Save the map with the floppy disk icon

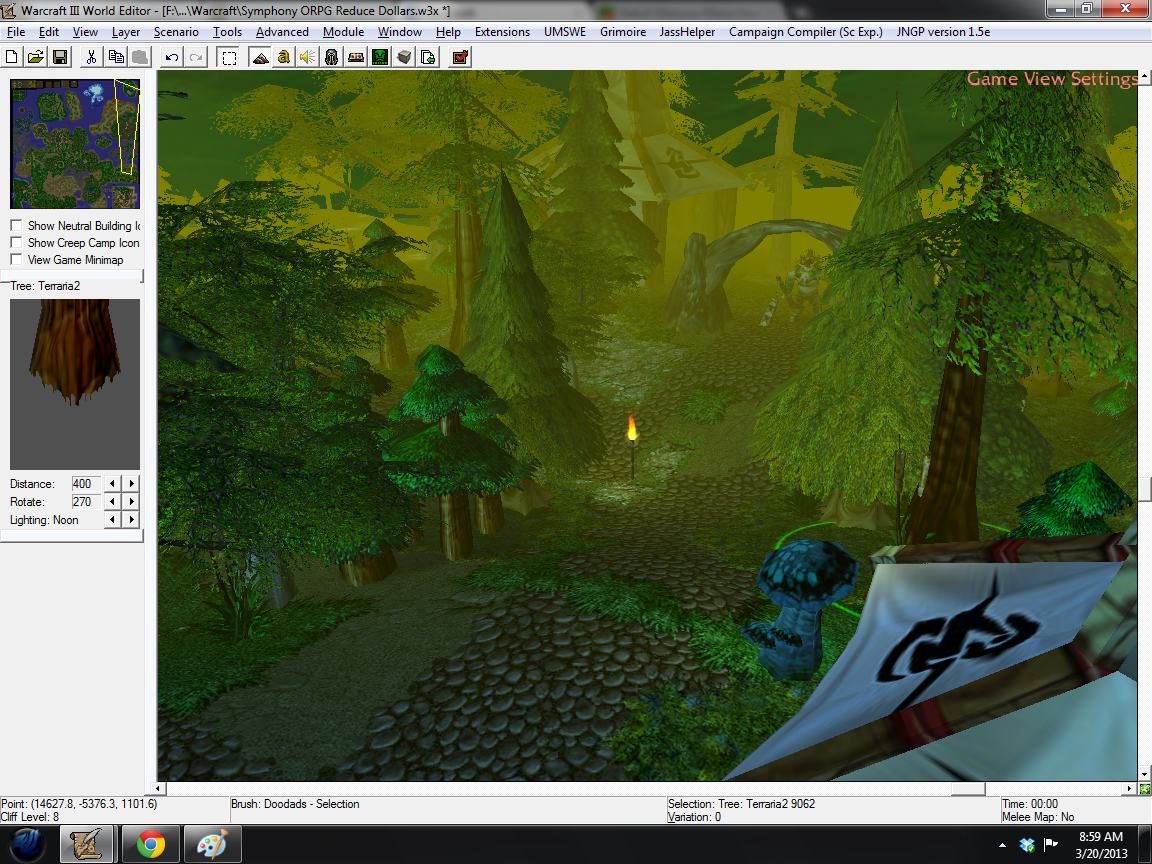tap(60, 57)
